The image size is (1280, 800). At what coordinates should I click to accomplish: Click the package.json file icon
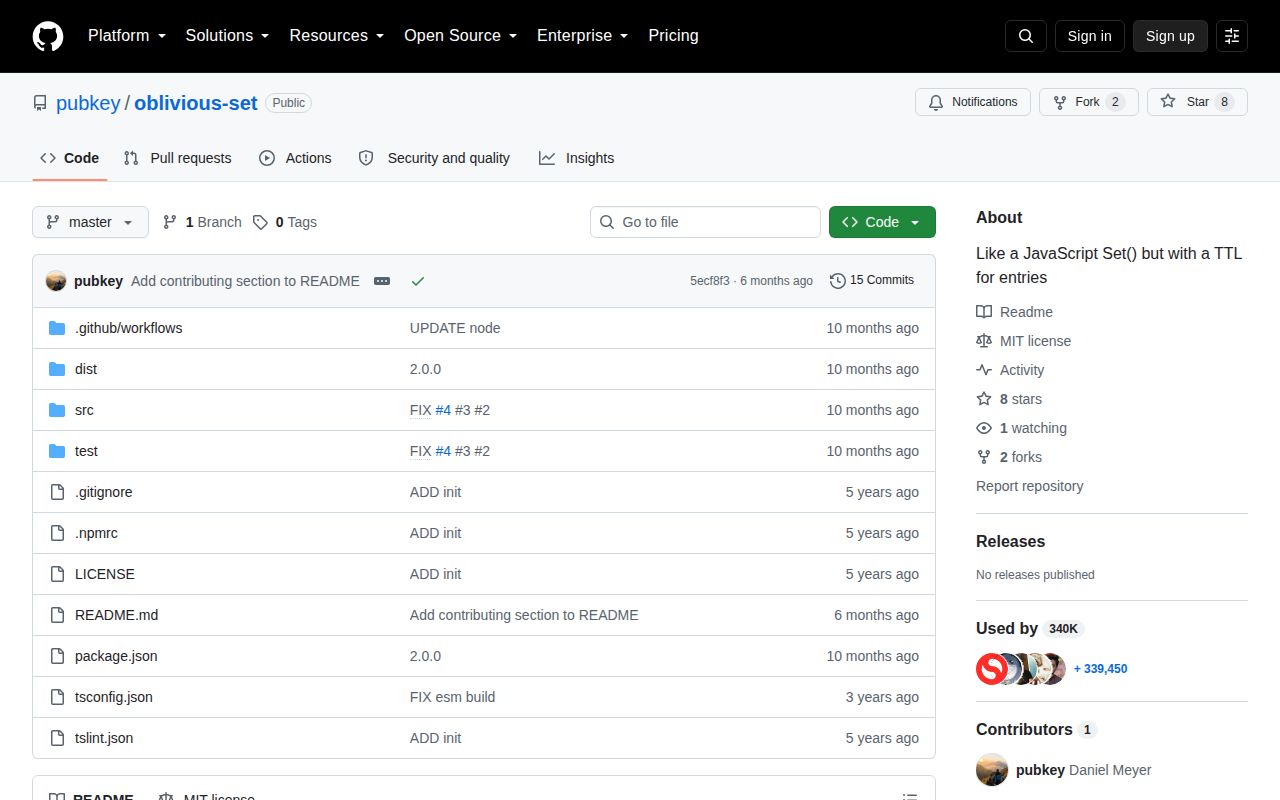click(57, 656)
